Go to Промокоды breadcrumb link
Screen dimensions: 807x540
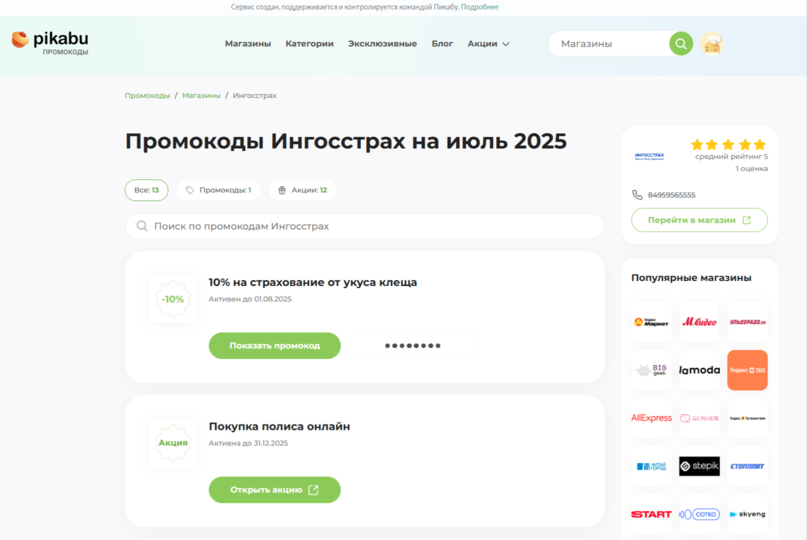click(147, 95)
